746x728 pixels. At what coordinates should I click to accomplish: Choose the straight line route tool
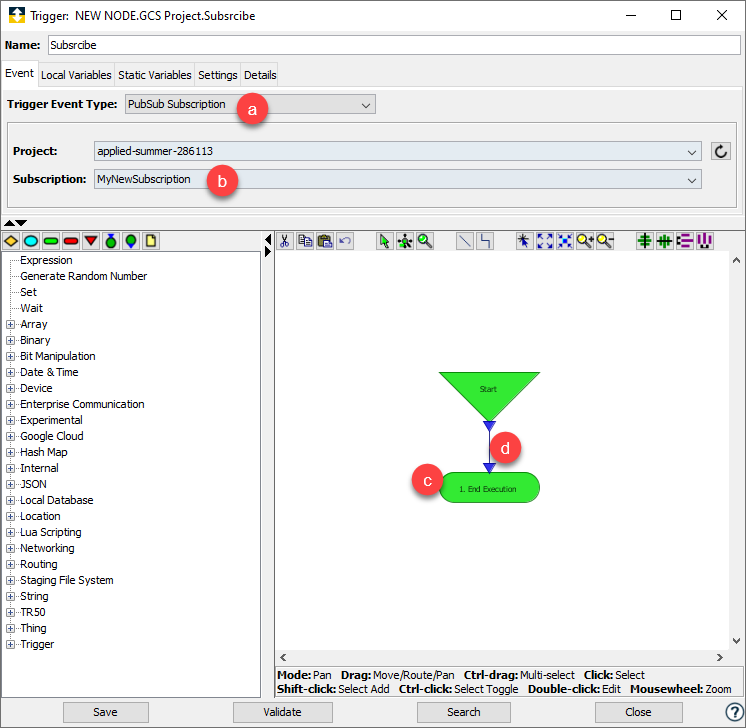464,241
